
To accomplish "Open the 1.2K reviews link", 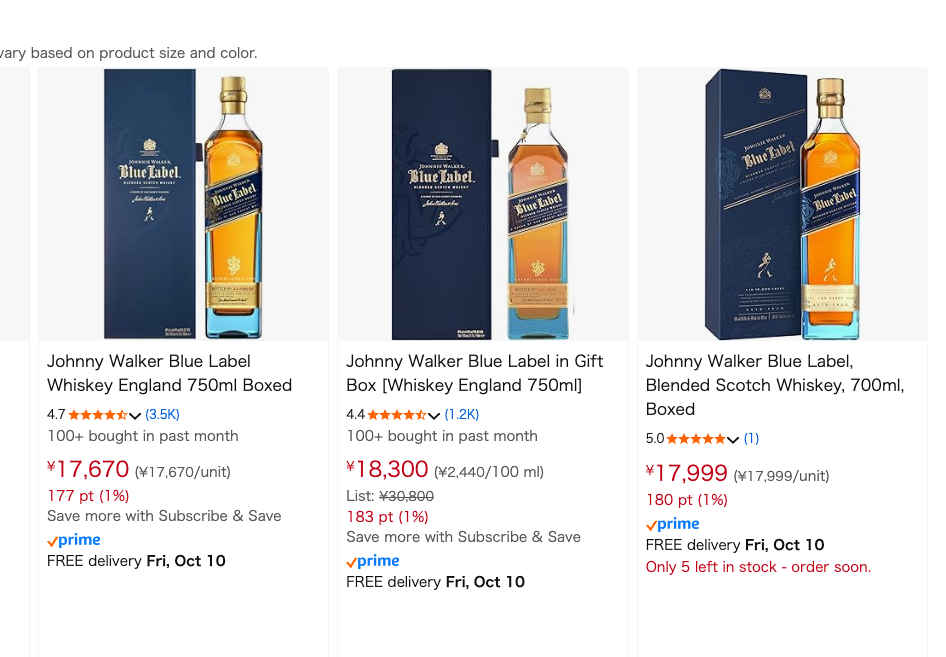I will click(462, 414).
